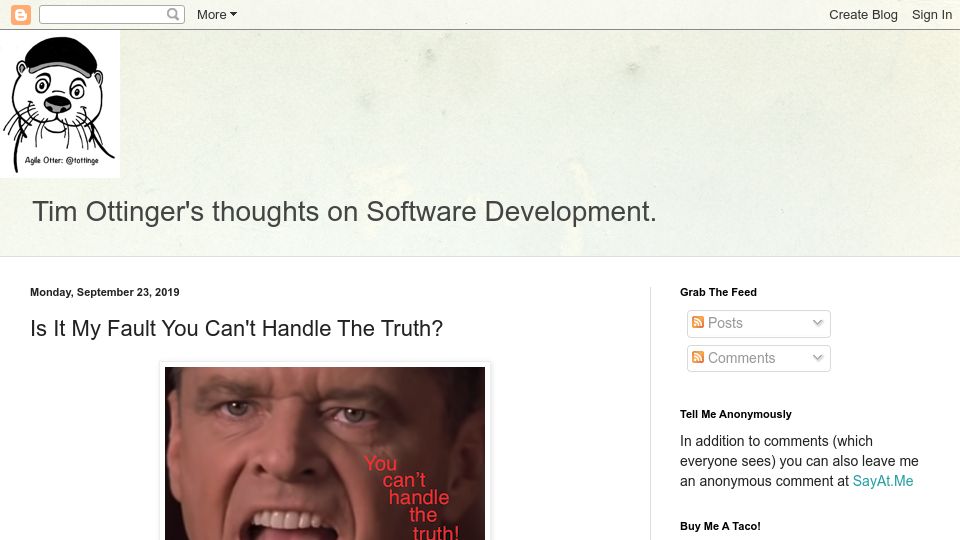The width and height of the screenshot is (960, 540).
Task: Click the Posts feed RSS icon
Action: (x=698, y=322)
